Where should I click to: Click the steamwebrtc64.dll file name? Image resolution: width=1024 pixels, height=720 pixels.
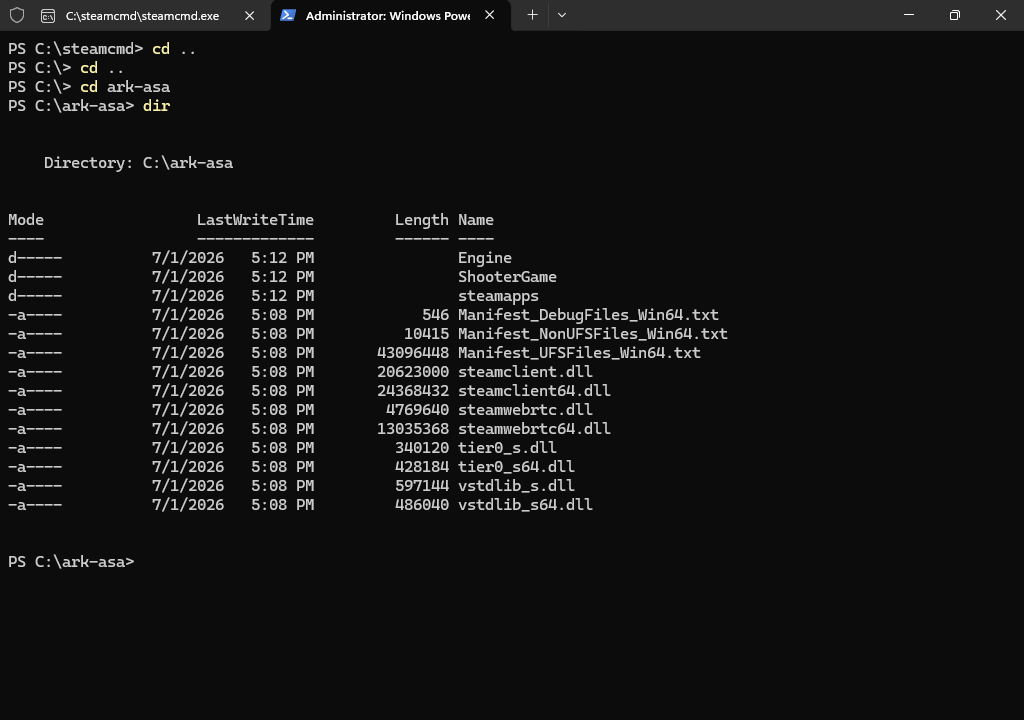[x=534, y=429]
